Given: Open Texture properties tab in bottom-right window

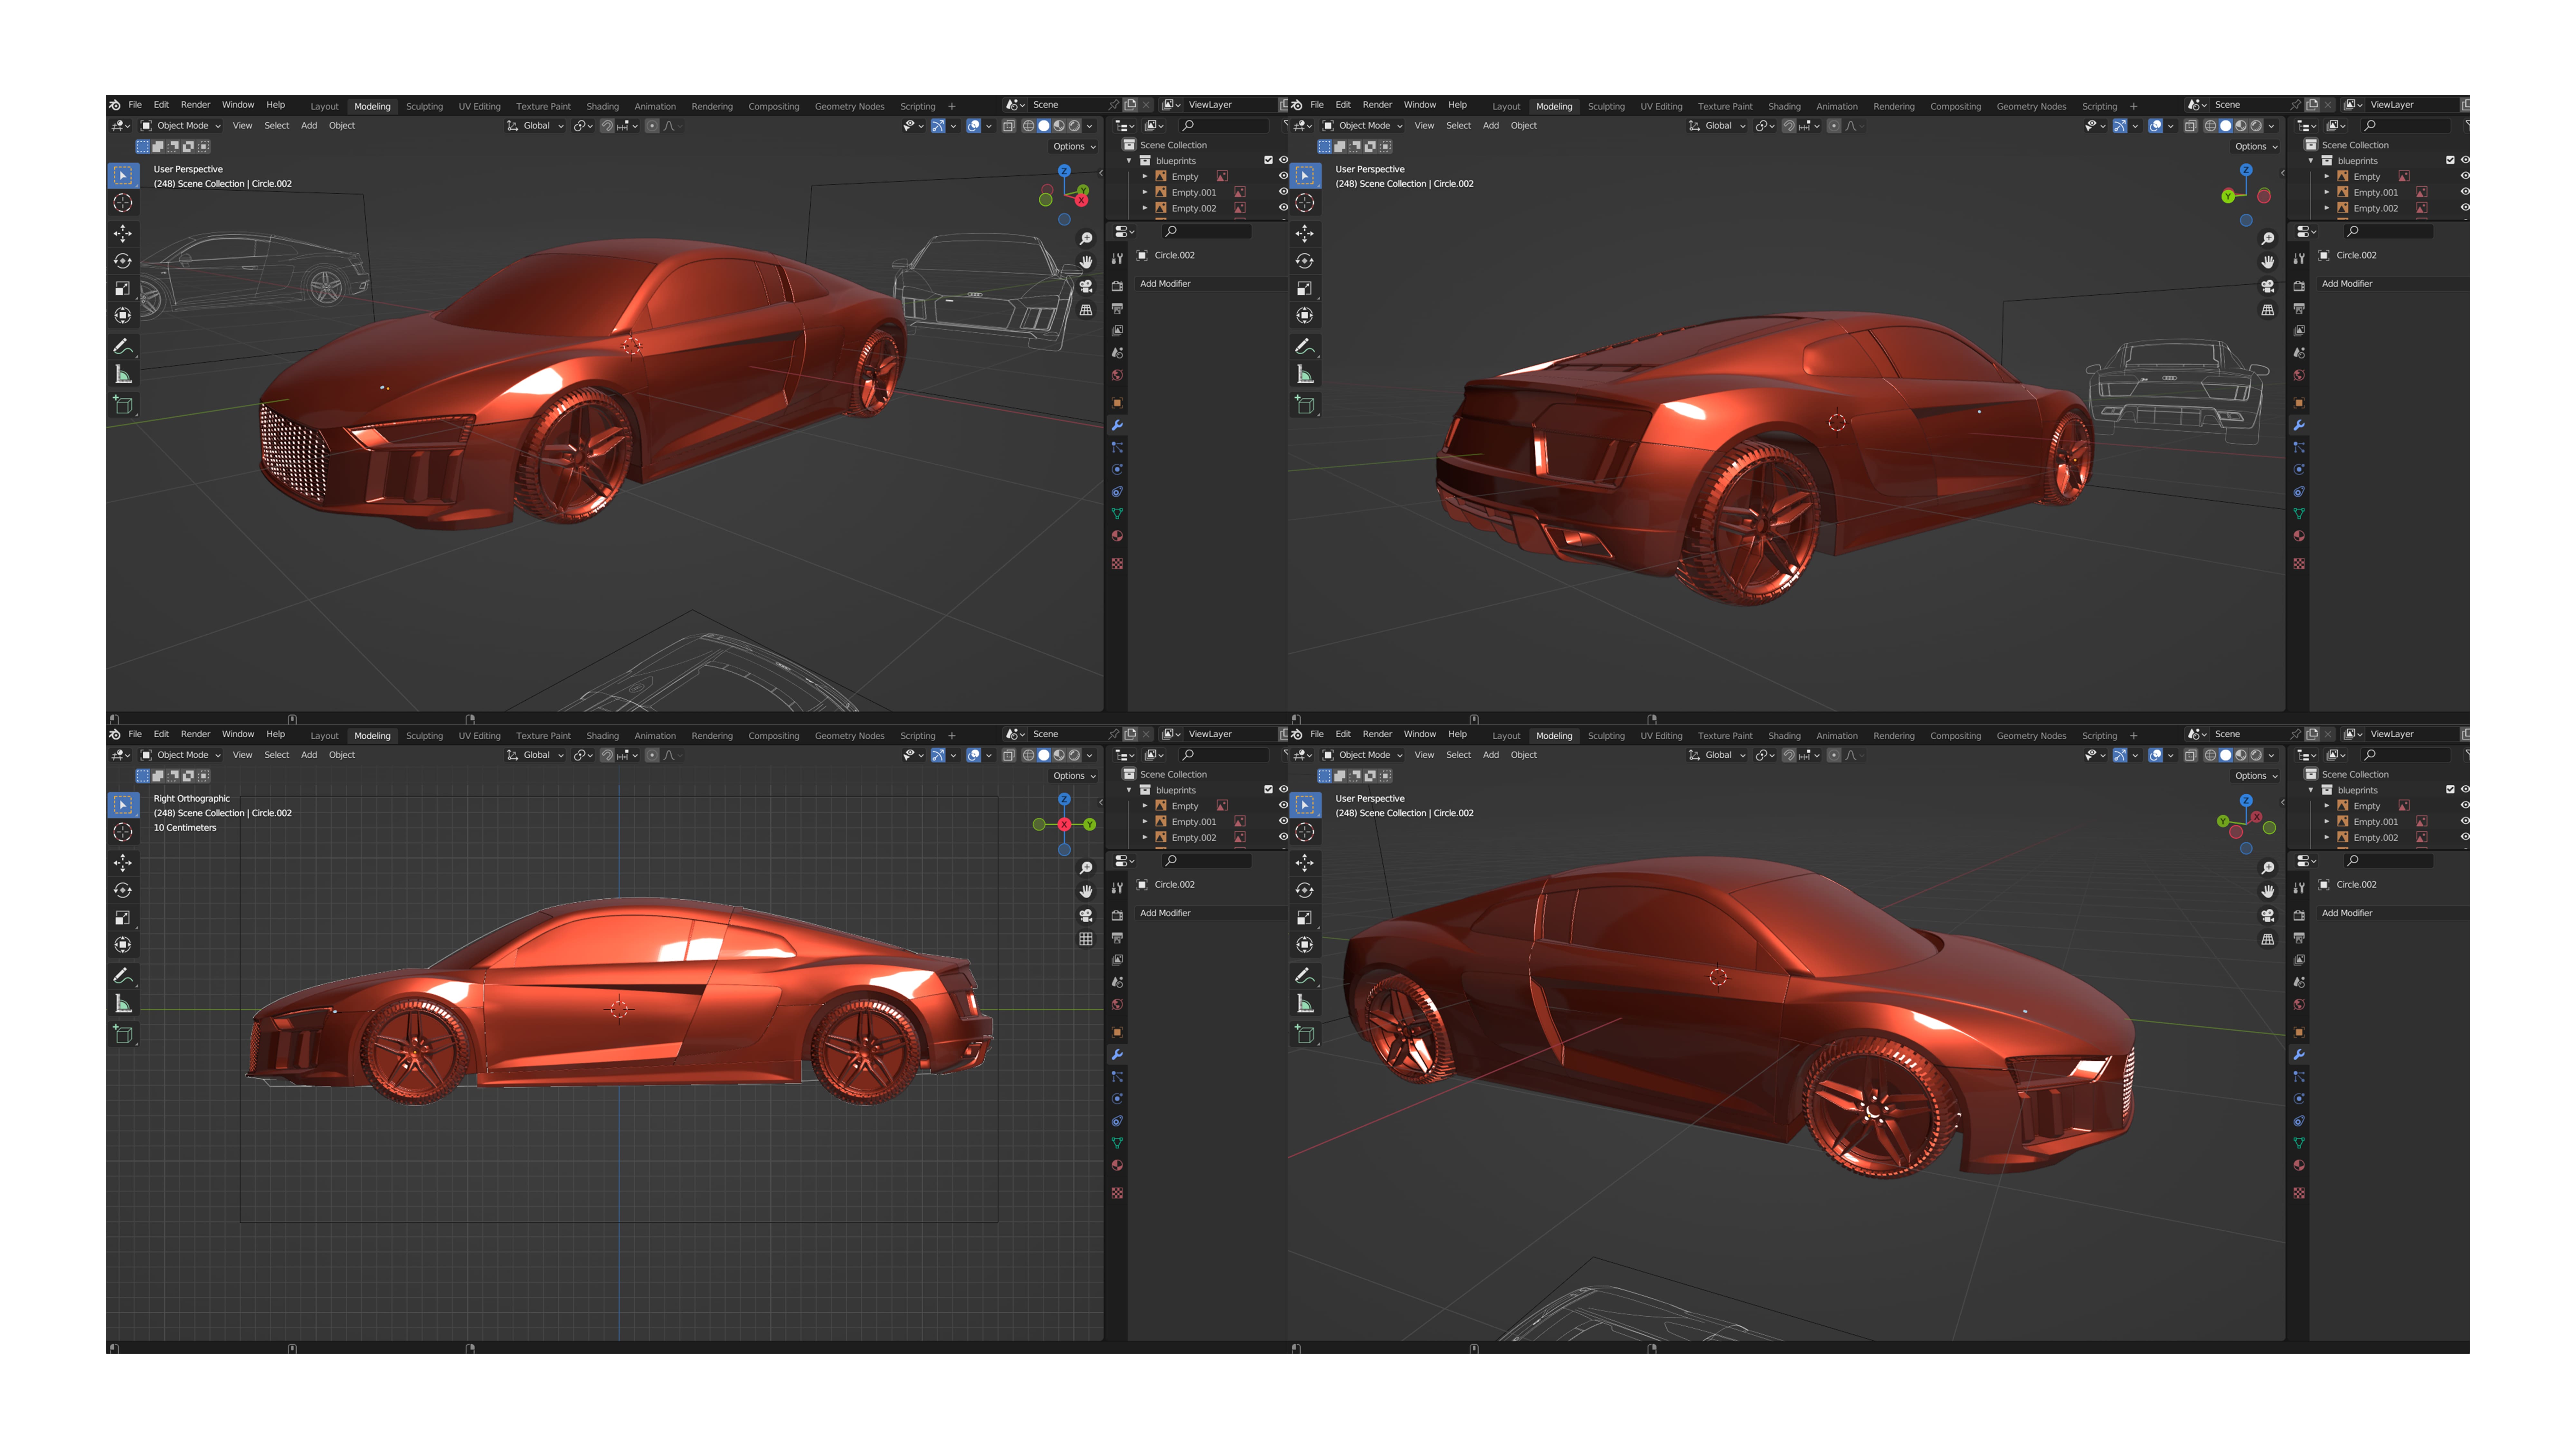Looking at the screenshot, I should click(x=2299, y=1193).
